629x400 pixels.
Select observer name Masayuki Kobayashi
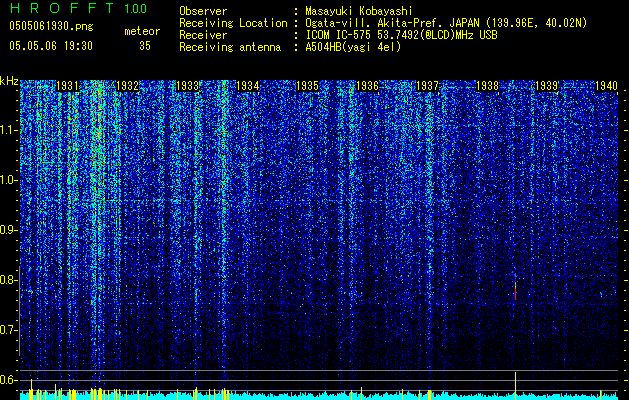click(359, 11)
